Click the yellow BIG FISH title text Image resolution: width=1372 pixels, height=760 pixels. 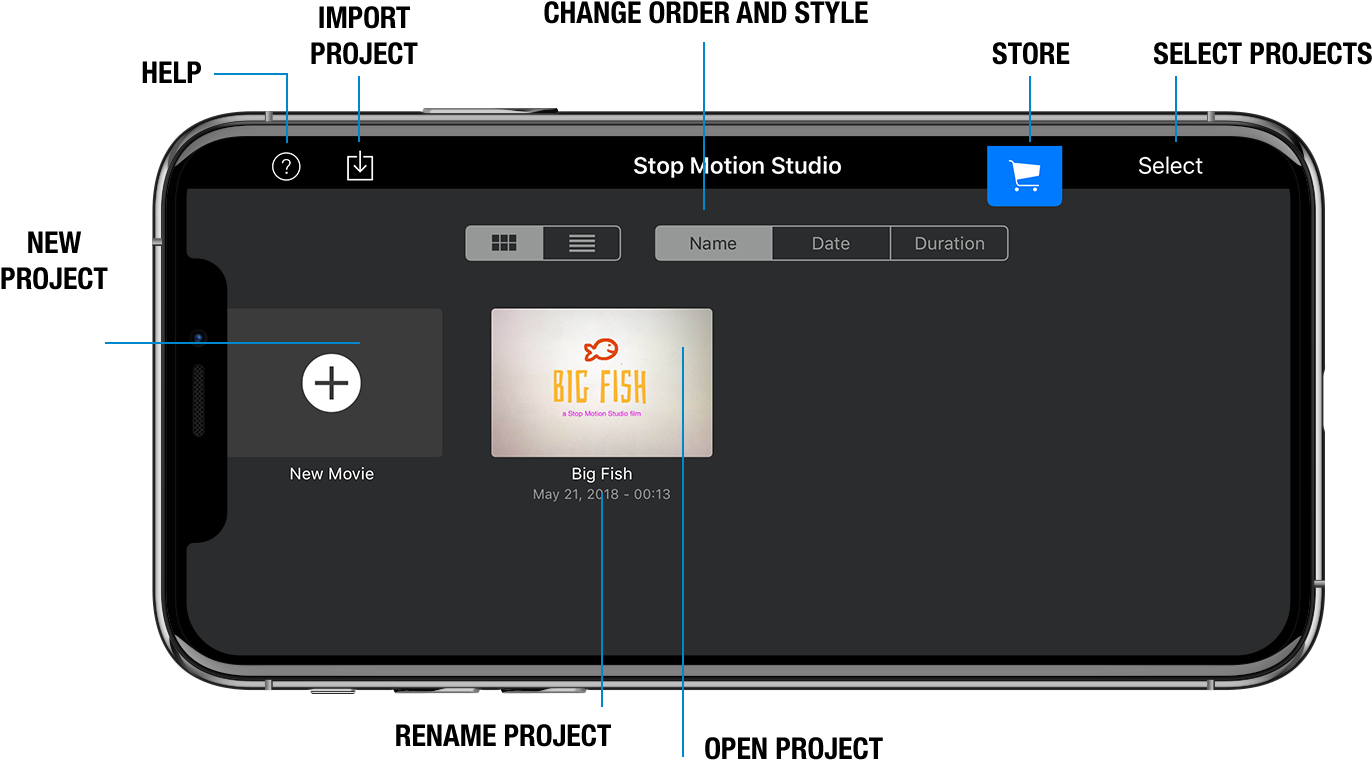tap(600, 387)
